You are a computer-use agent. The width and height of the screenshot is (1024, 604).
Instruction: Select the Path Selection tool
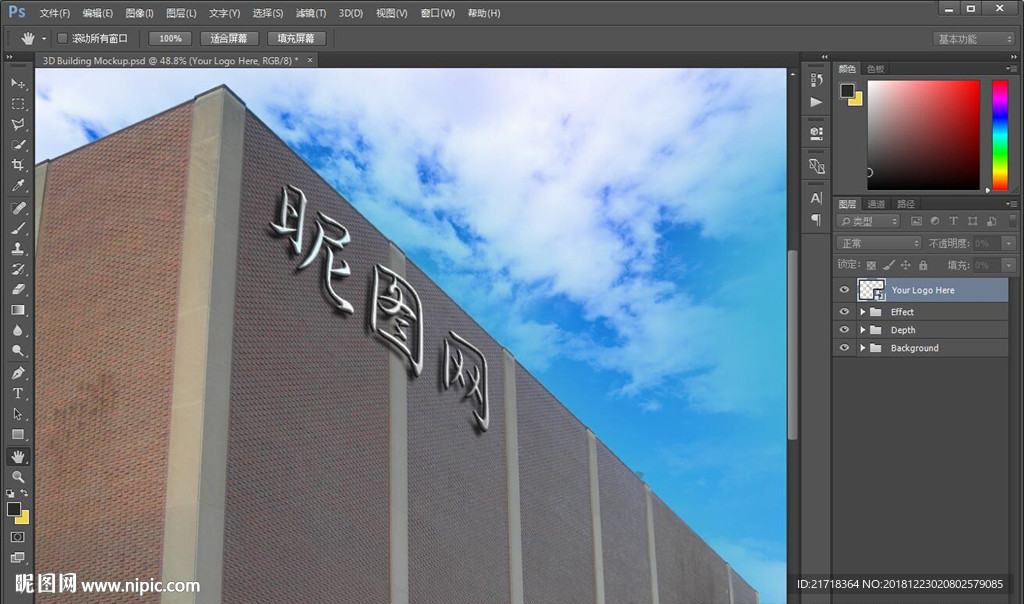[x=18, y=414]
